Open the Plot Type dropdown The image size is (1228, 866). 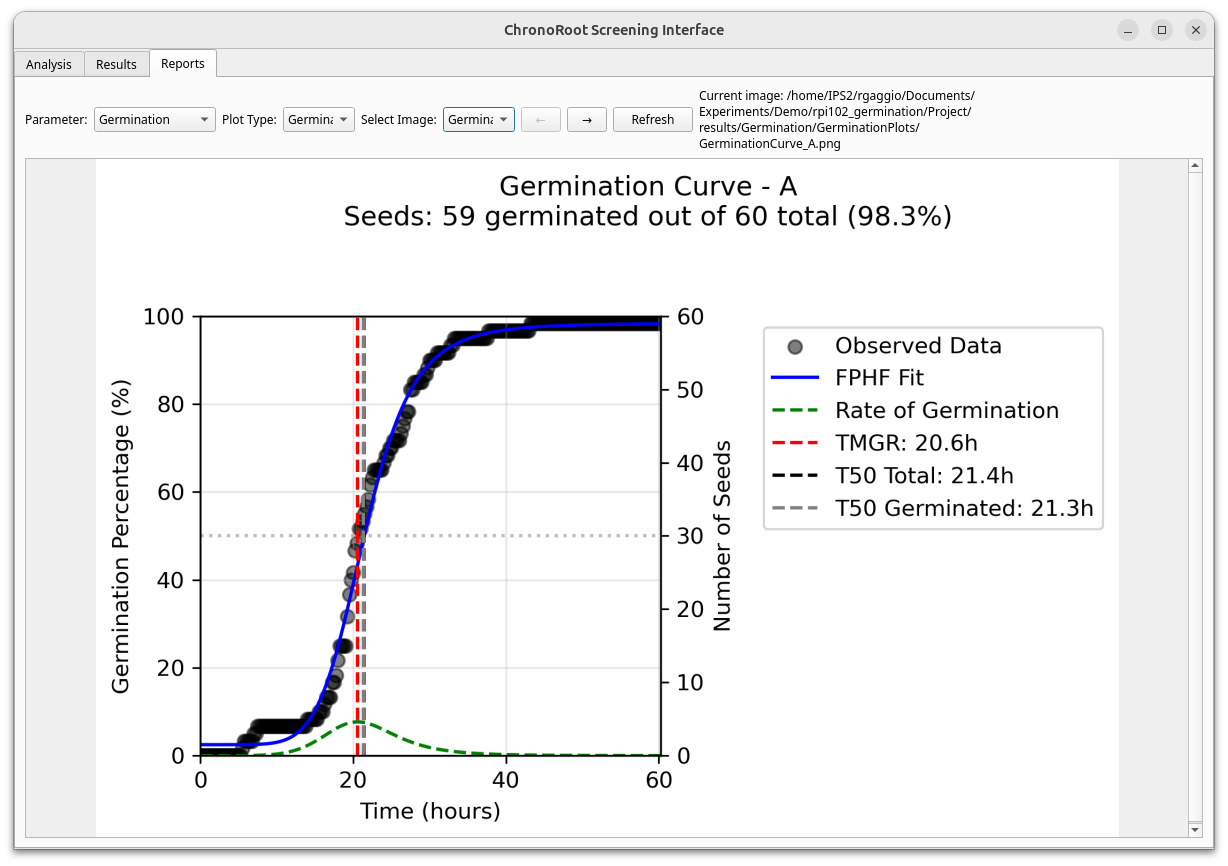(318, 118)
